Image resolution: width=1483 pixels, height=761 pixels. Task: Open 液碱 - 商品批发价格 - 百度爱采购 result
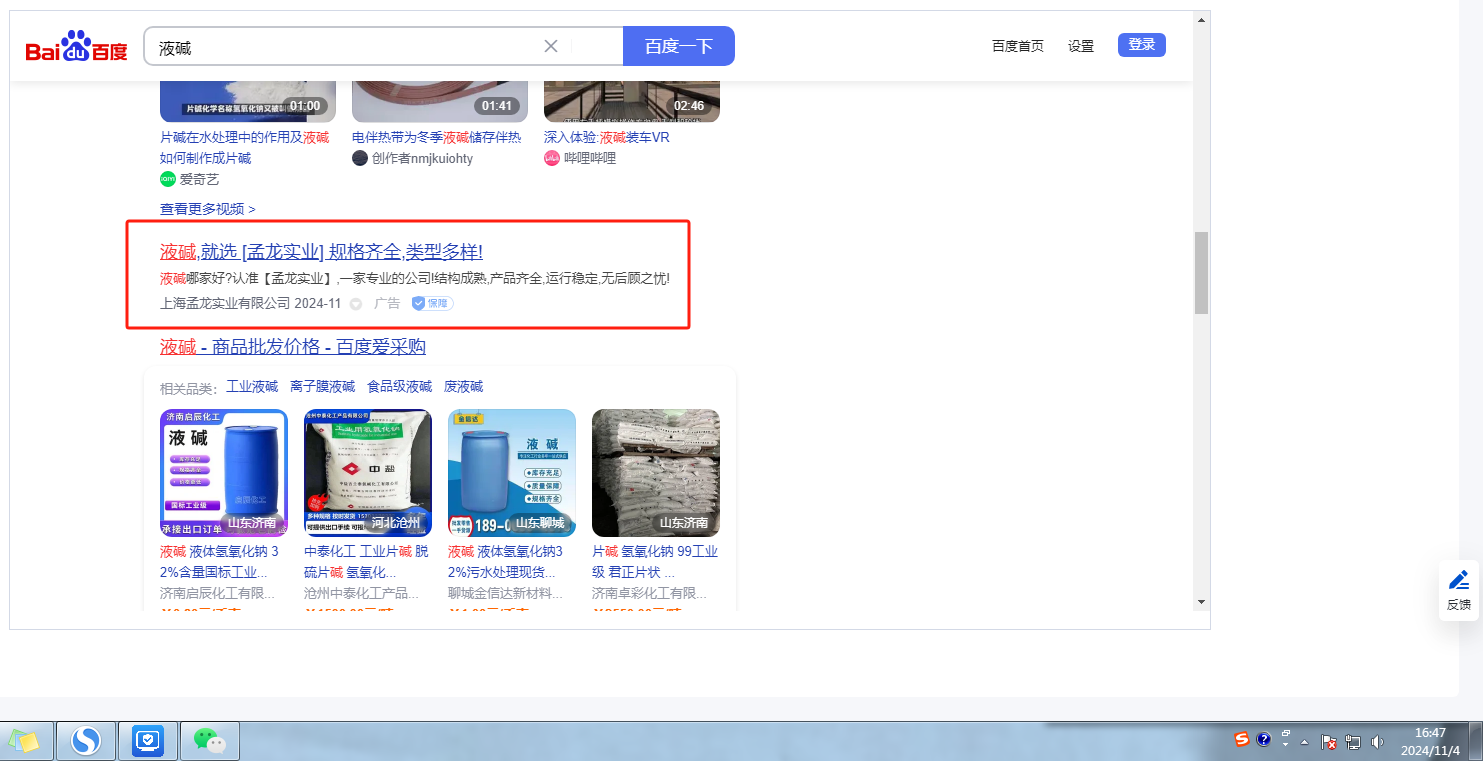pos(293,347)
